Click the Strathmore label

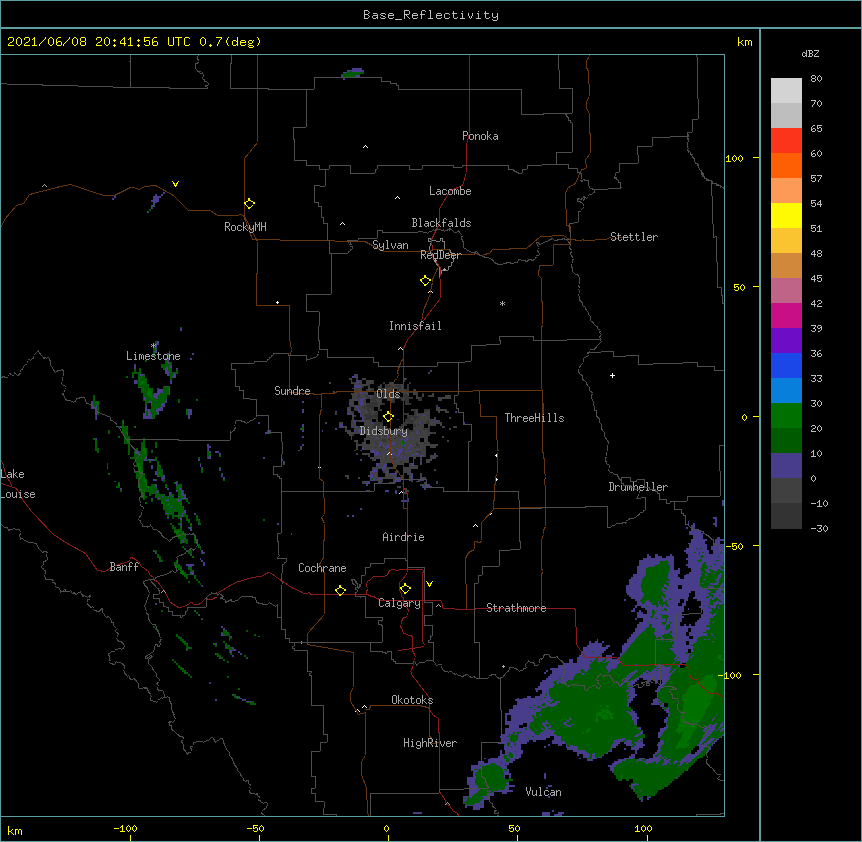(x=516, y=608)
